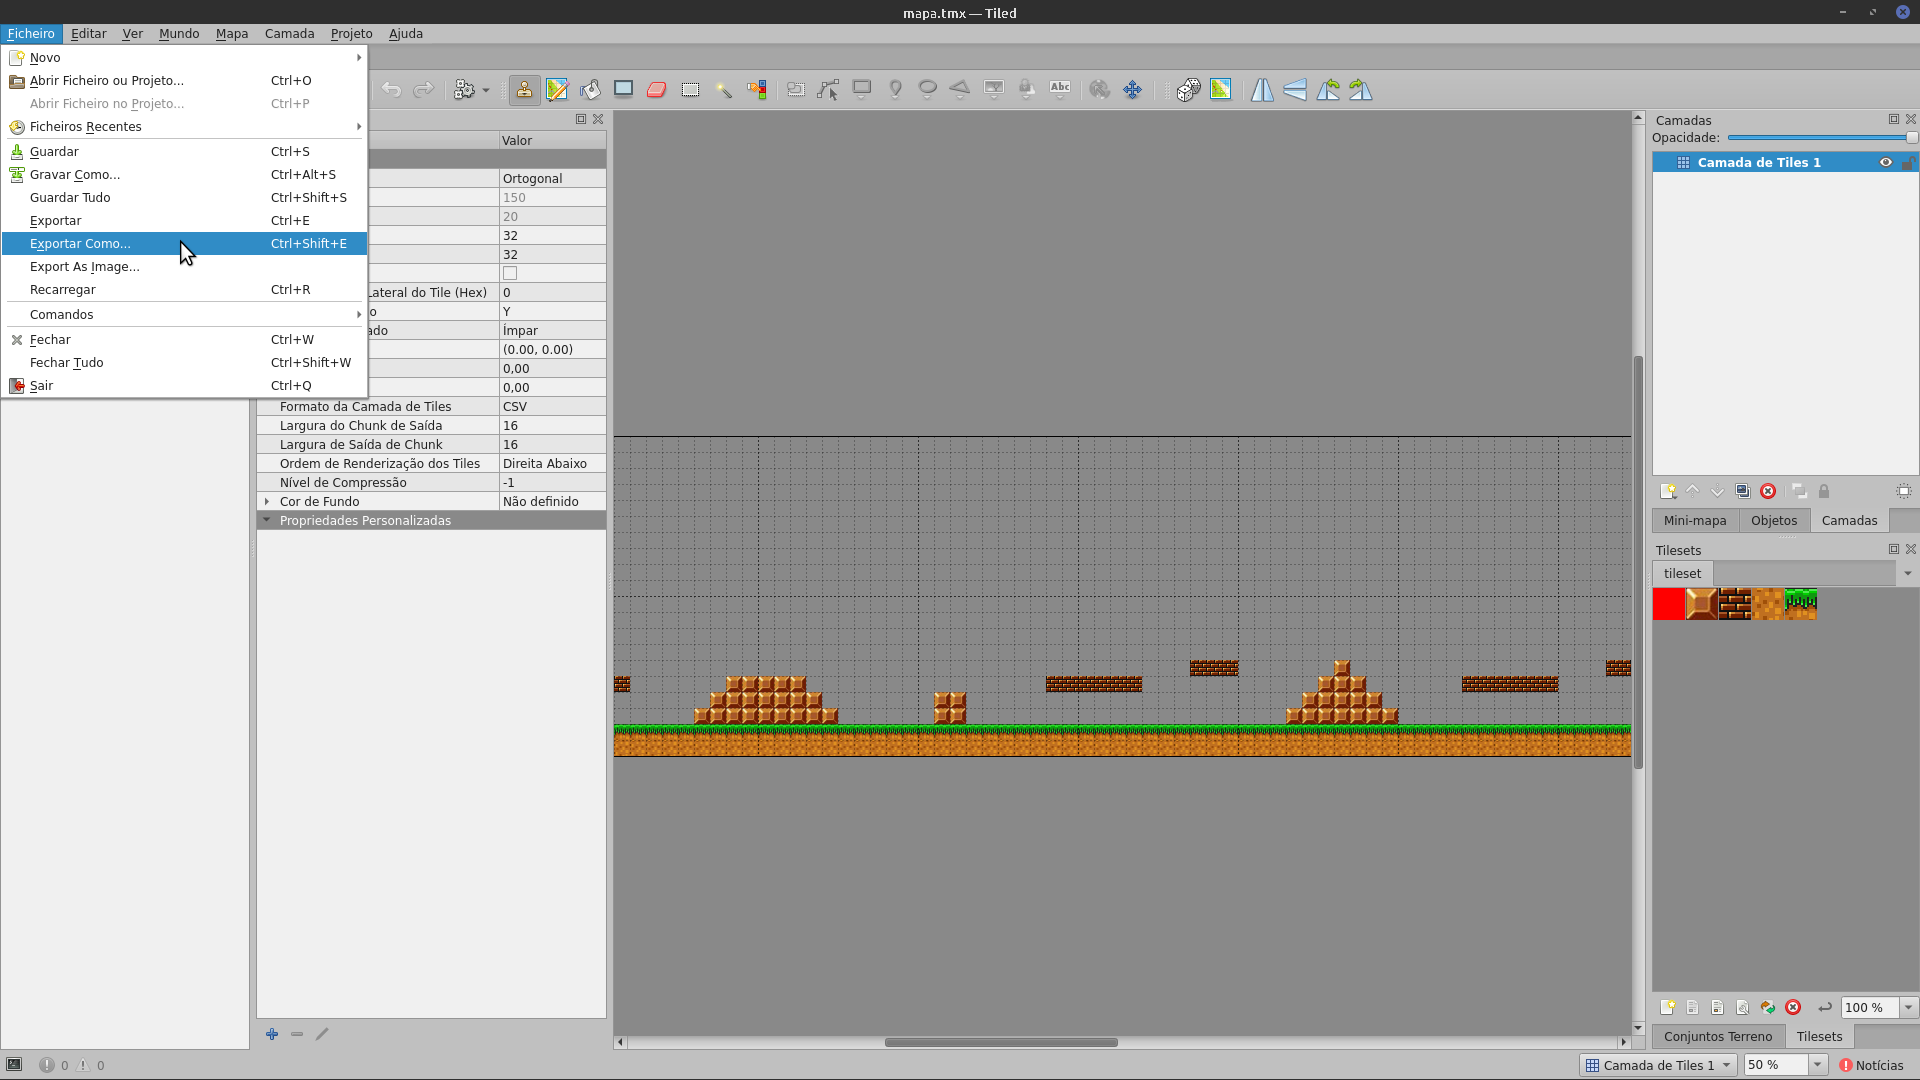Toggle the empty checkbox in Valor column
This screenshot has width=1920, height=1080.
pyautogui.click(x=510, y=273)
